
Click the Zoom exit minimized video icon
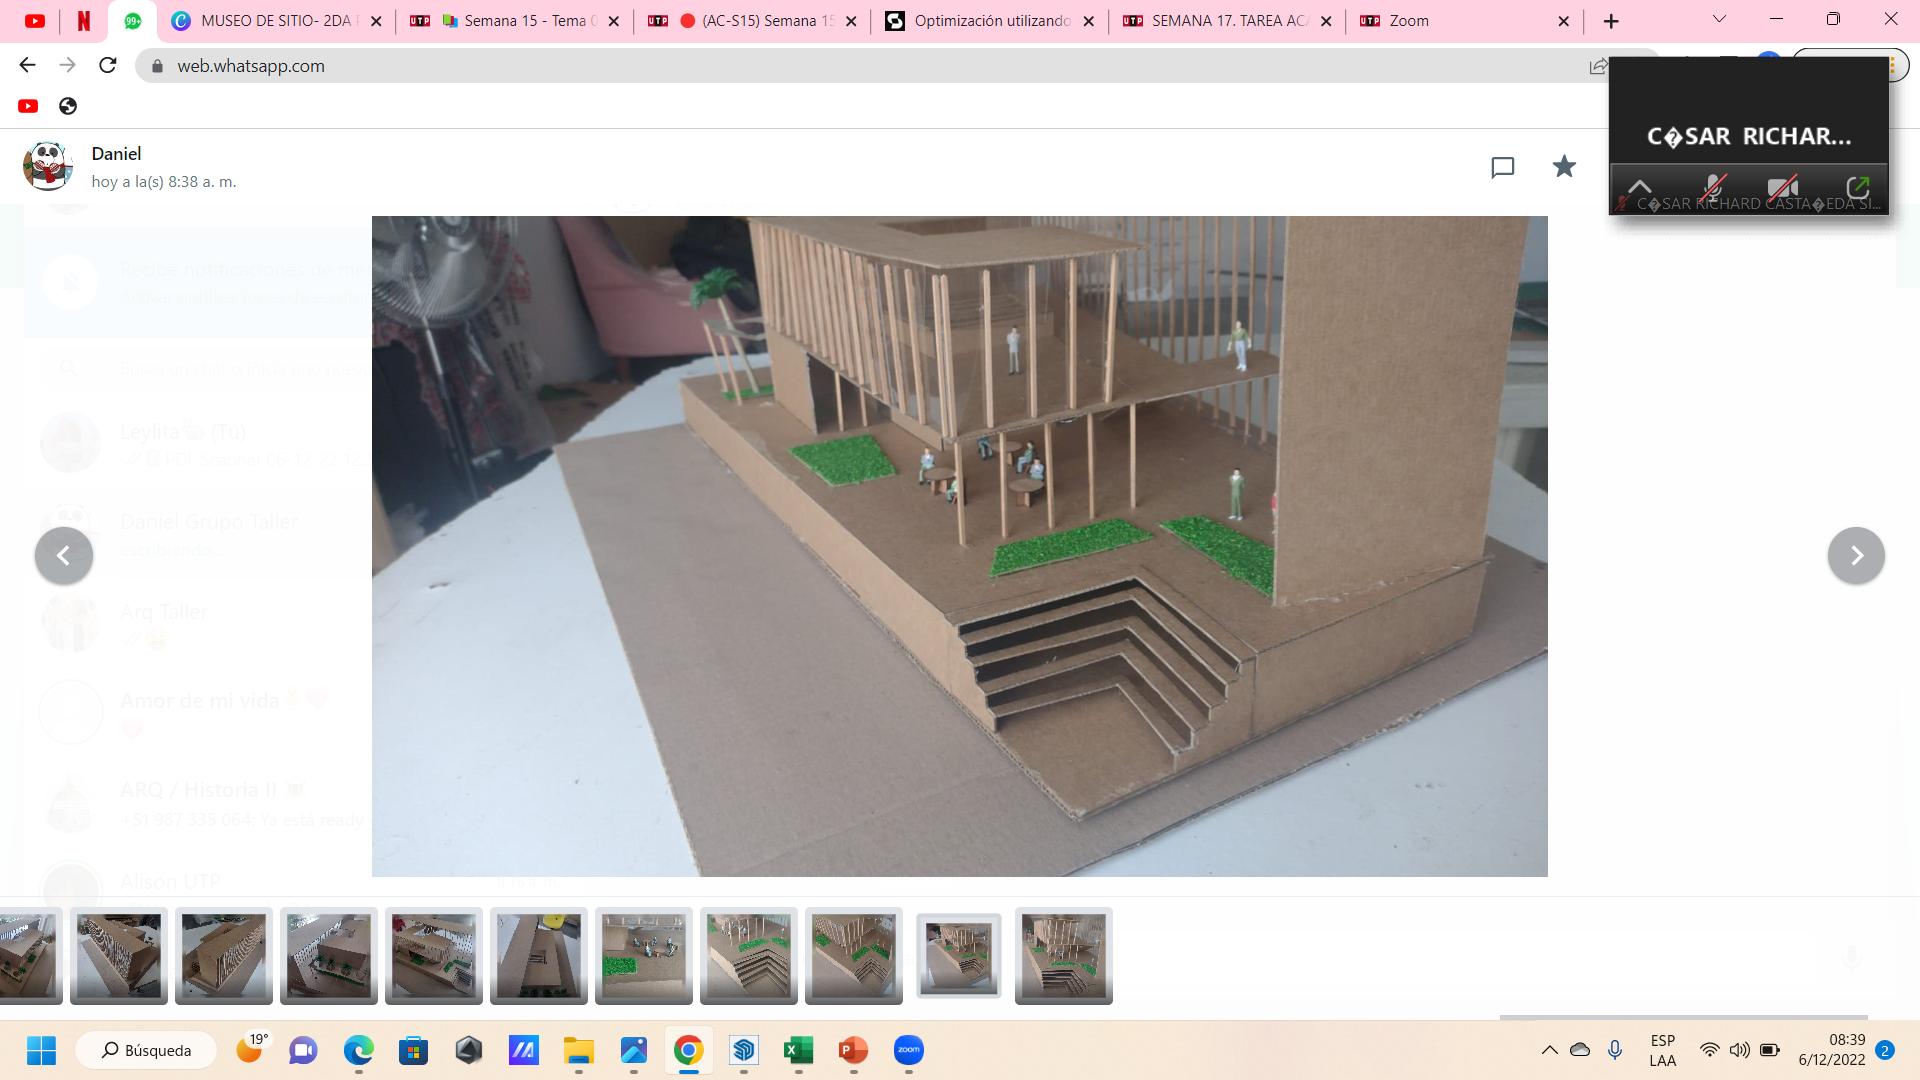point(1857,187)
